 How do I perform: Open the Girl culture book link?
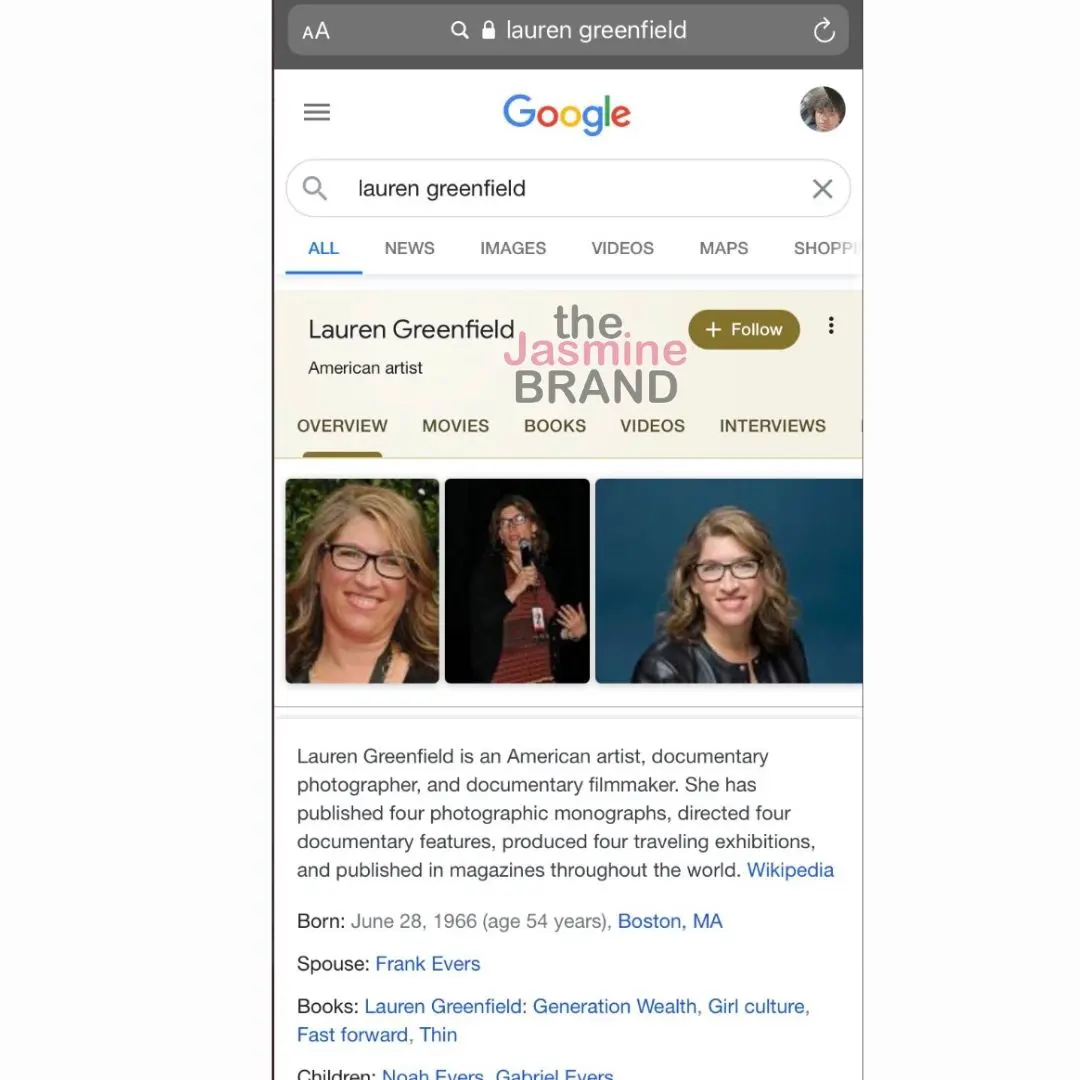[x=756, y=1006]
